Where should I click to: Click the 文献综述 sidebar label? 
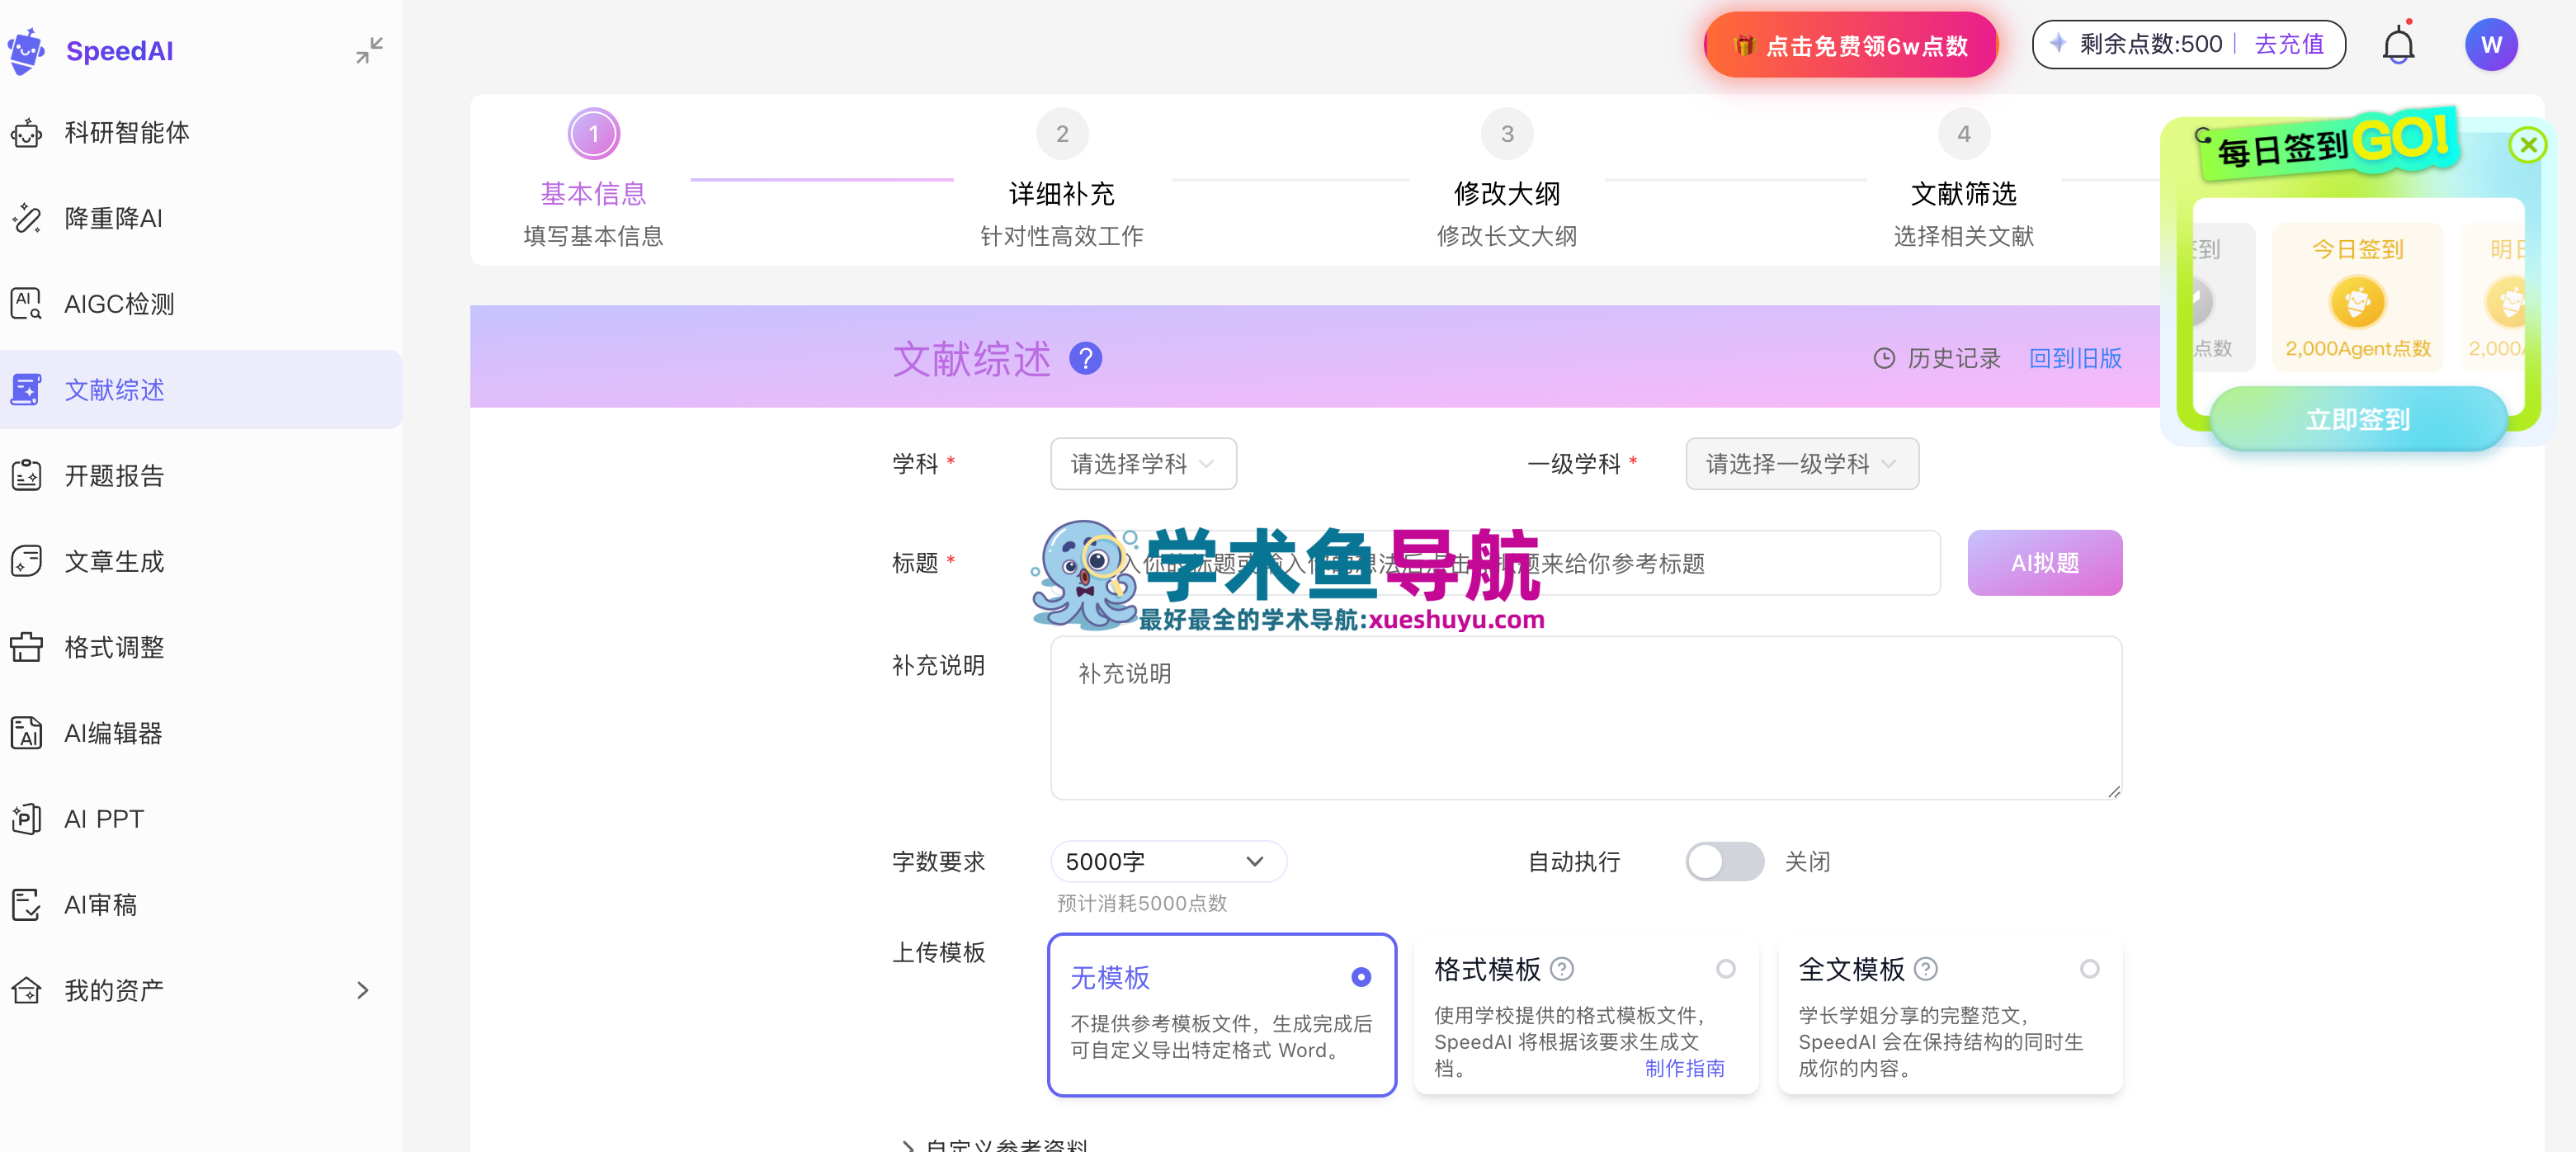(115, 390)
